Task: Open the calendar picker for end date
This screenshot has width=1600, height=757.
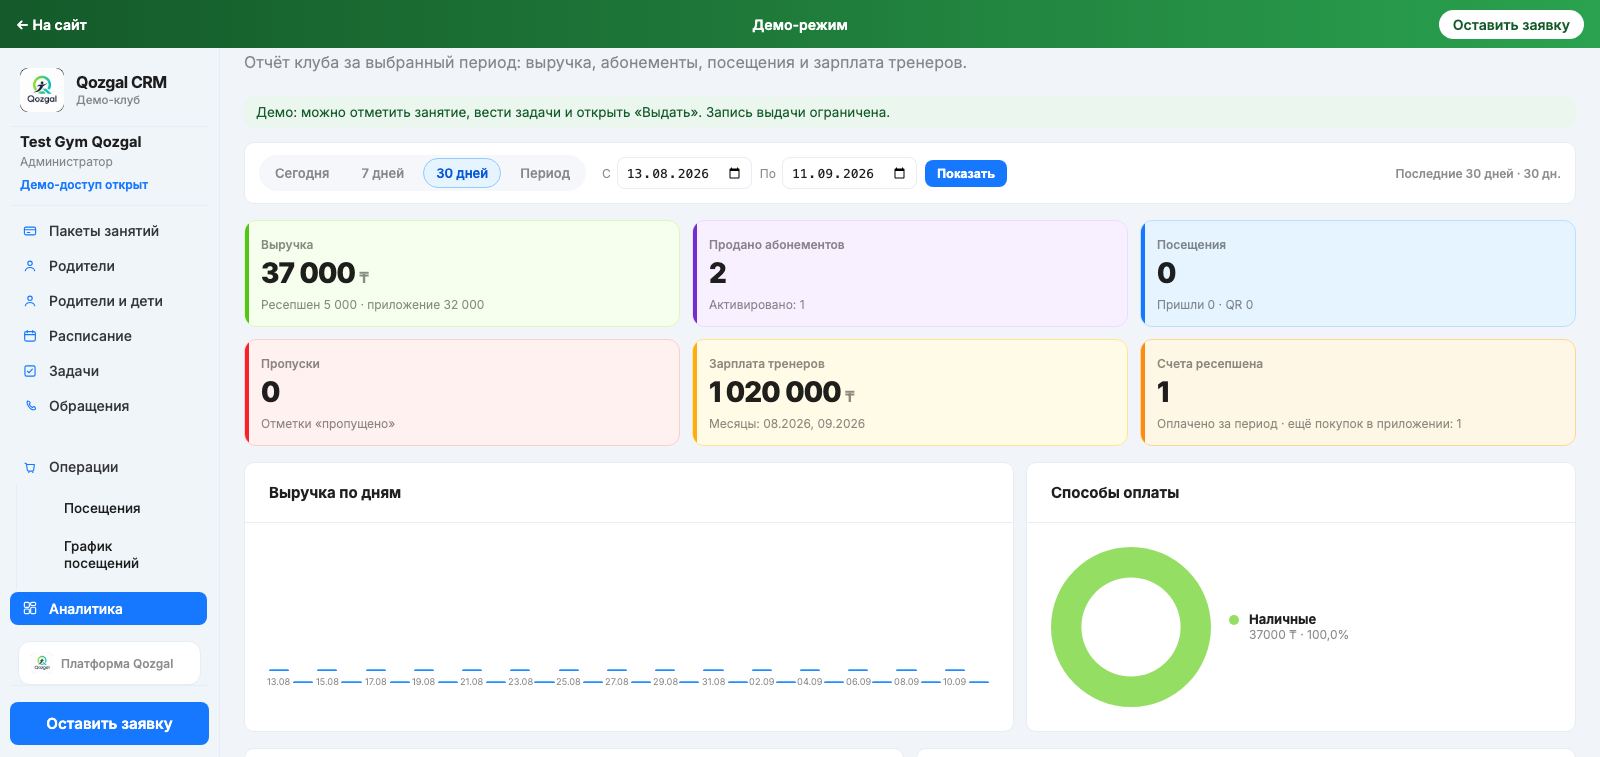Action: pos(900,173)
